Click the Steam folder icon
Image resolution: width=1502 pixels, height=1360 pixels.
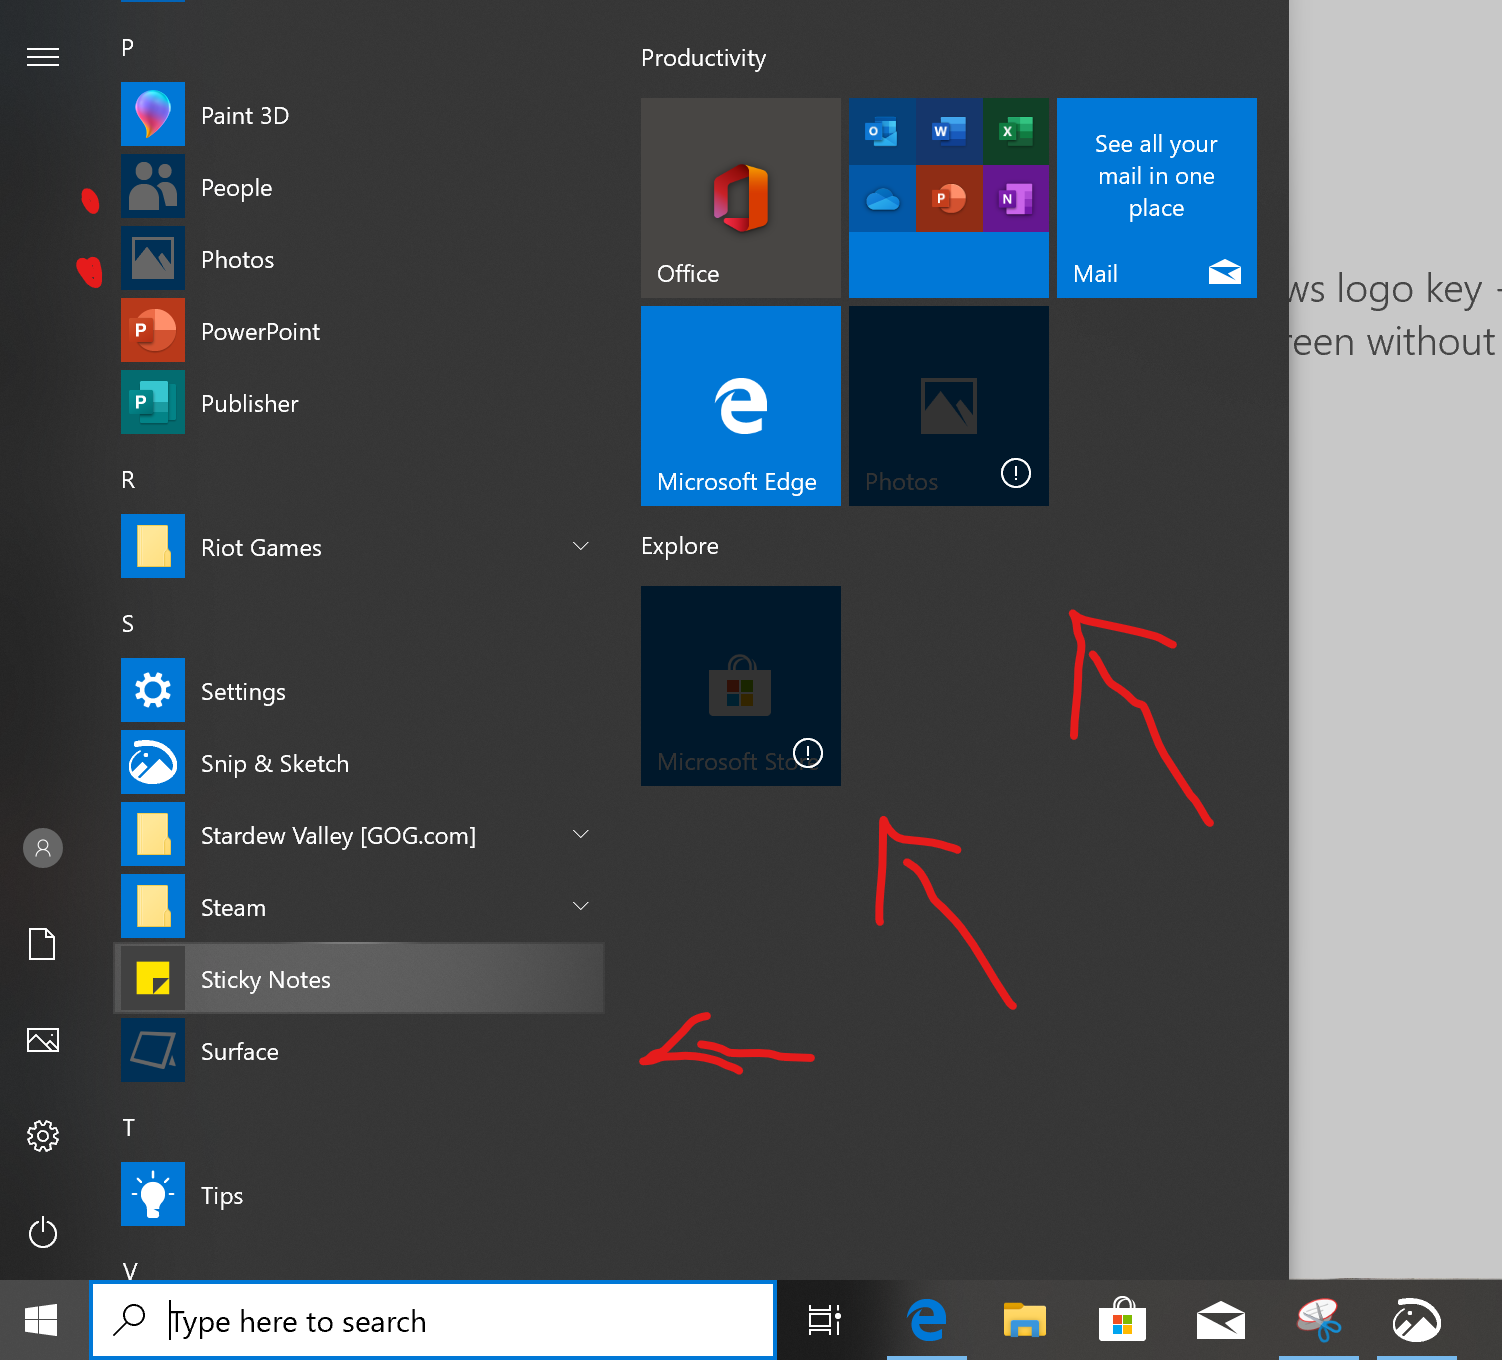pyautogui.click(x=153, y=906)
